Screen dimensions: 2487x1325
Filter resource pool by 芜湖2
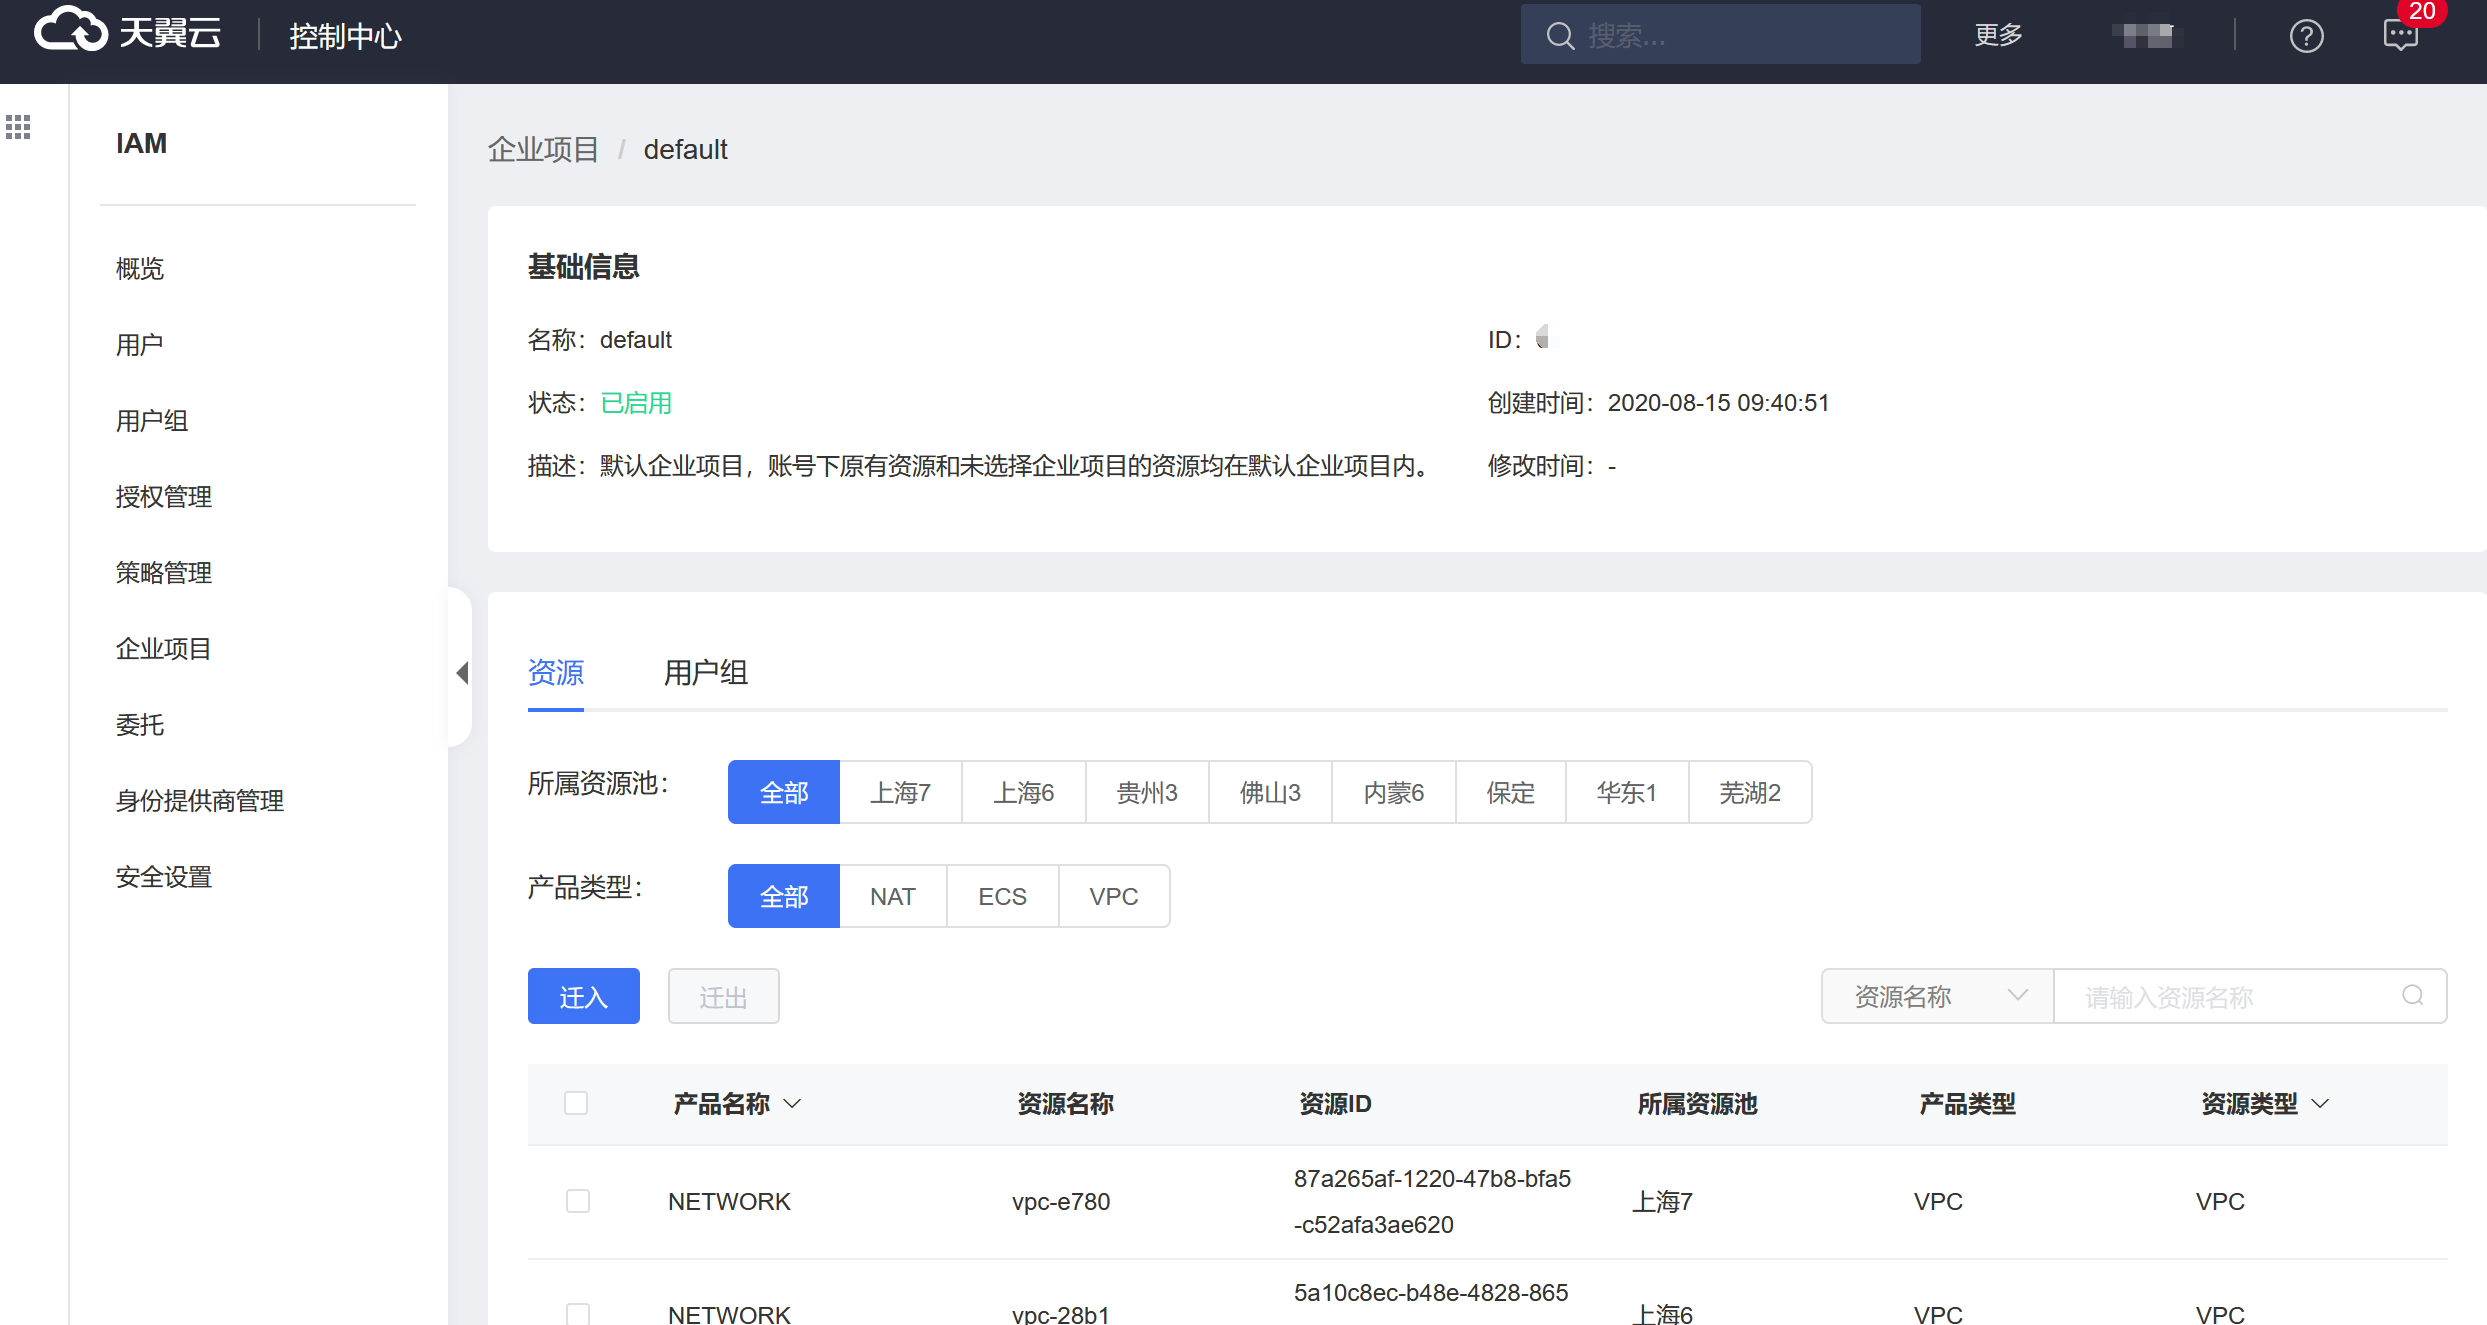tap(1750, 792)
